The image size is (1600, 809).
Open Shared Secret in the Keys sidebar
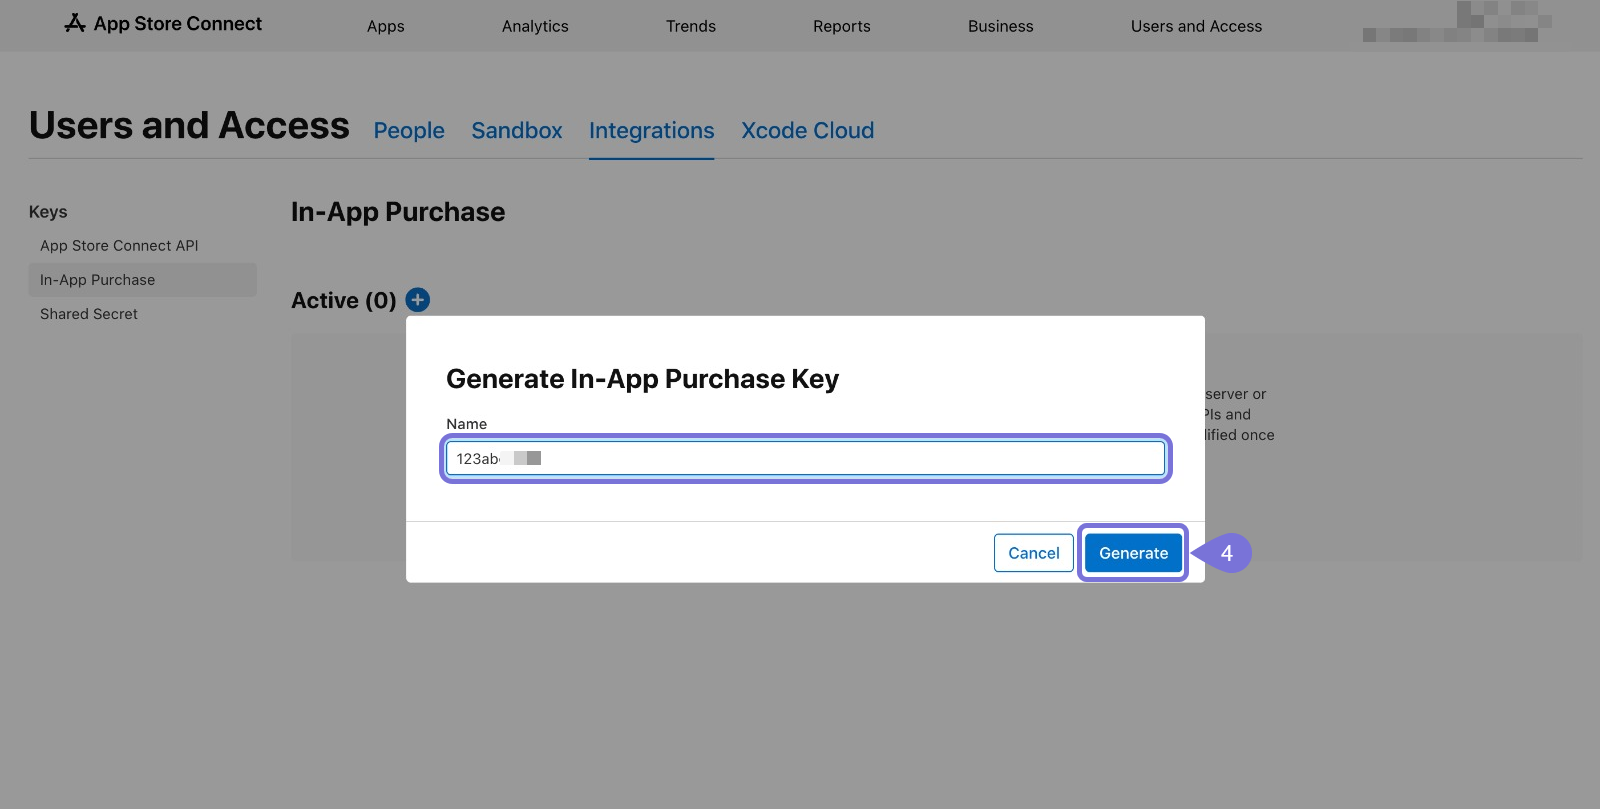click(89, 314)
